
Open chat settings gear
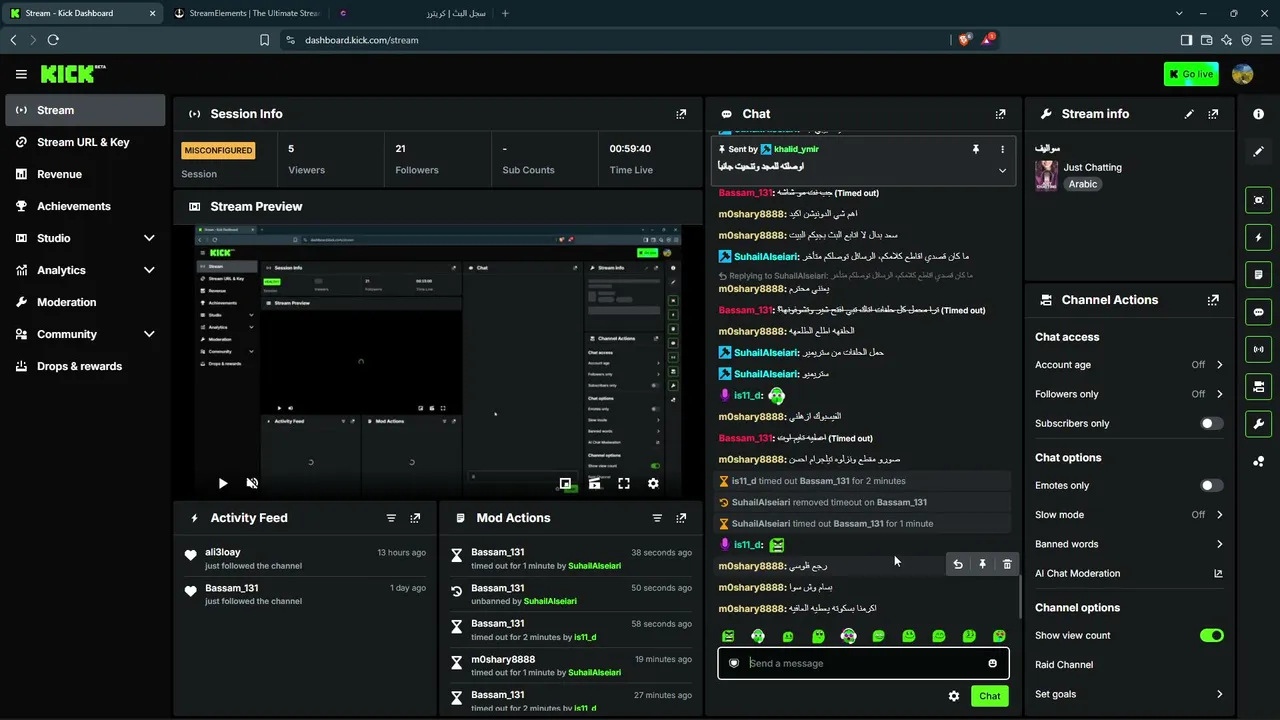point(954,696)
